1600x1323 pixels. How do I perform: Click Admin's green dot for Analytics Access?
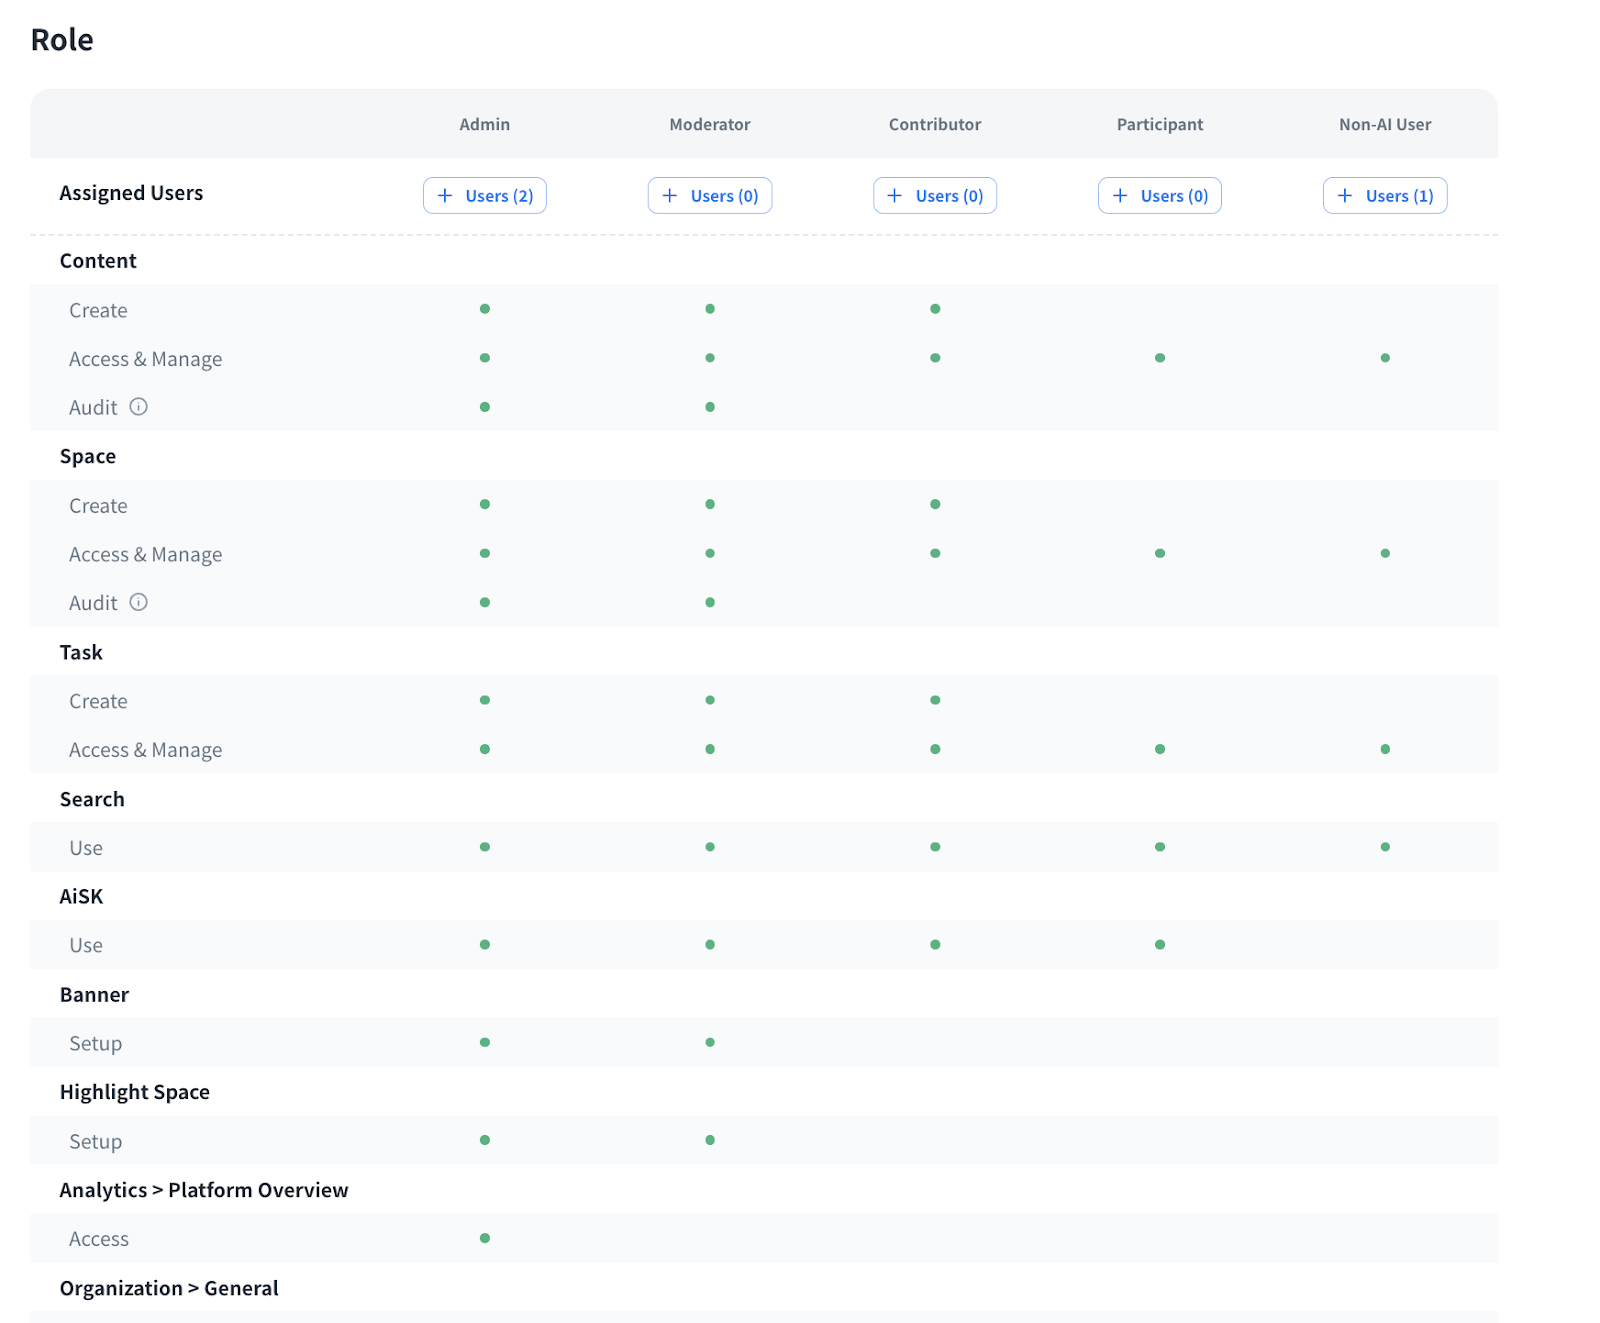click(x=485, y=1238)
